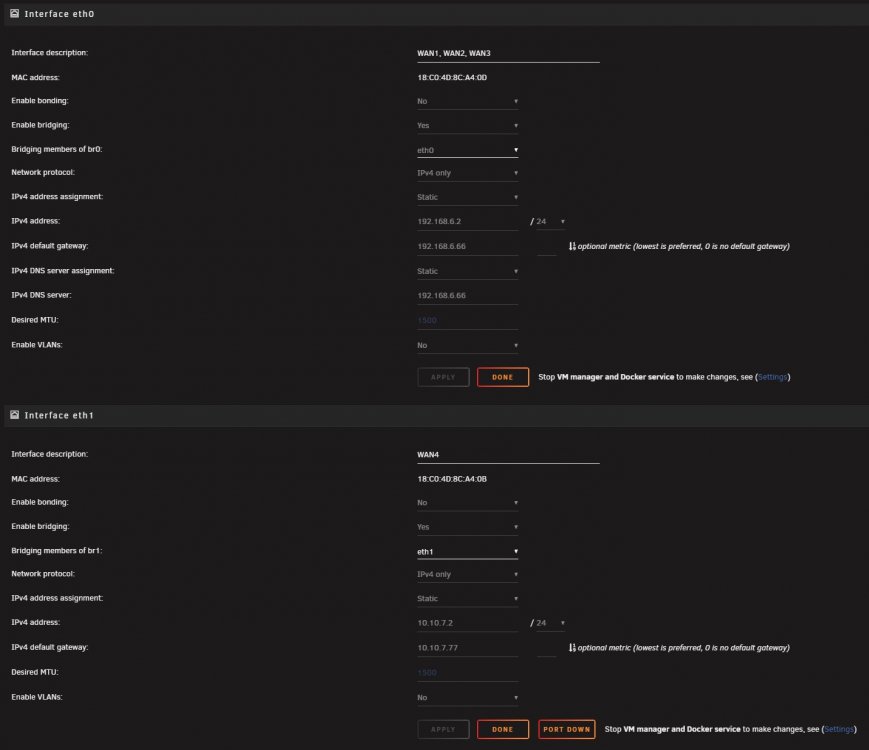Open eth1 Enable bridging dropdown
The width and height of the screenshot is (869, 750).
tap(467, 527)
